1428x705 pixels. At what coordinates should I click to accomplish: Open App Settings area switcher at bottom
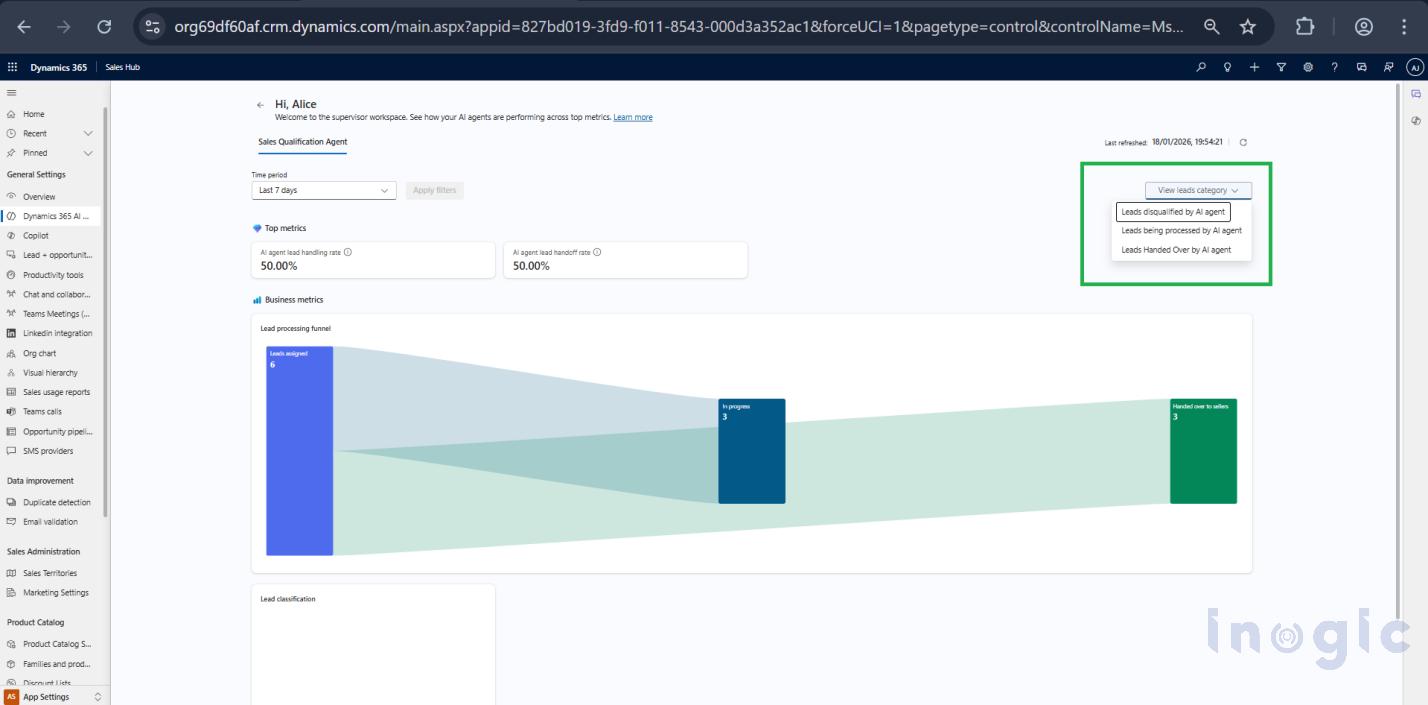(54, 696)
